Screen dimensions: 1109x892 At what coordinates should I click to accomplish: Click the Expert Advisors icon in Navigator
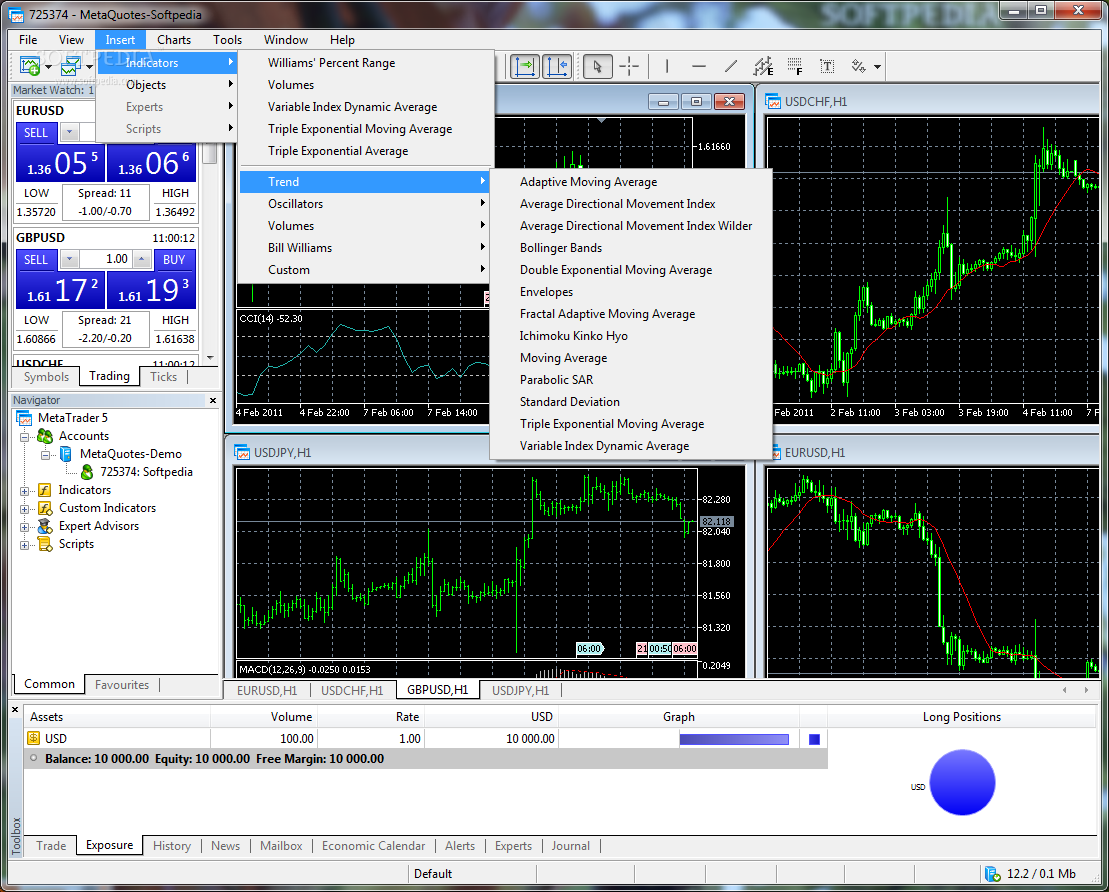tap(45, 526)
